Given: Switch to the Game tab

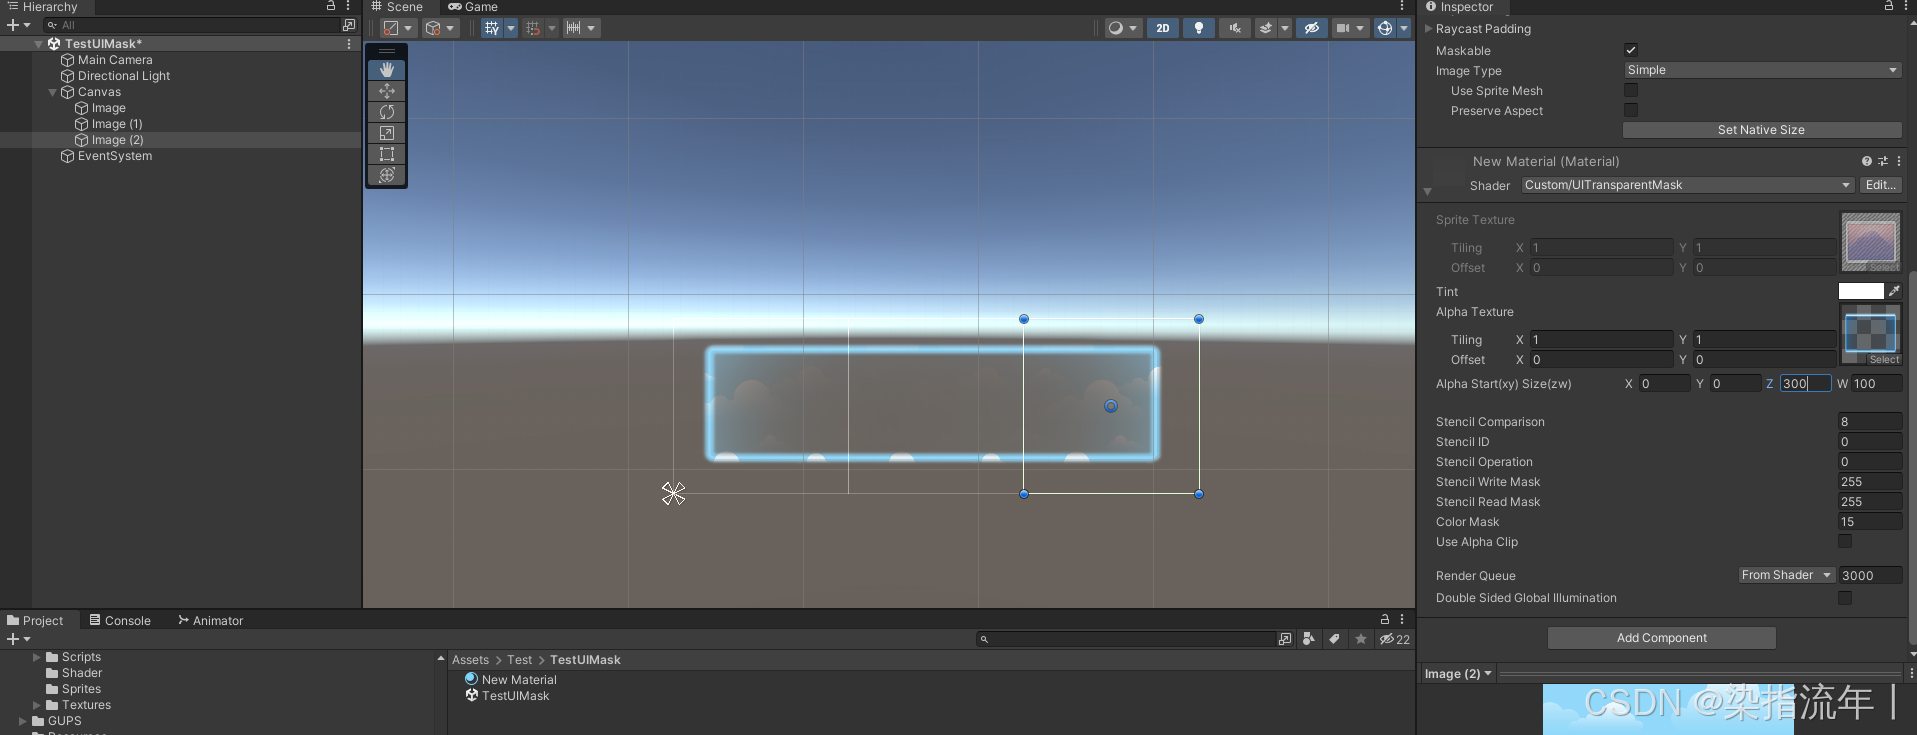Looking at the screenshot, I should point(473,7).
